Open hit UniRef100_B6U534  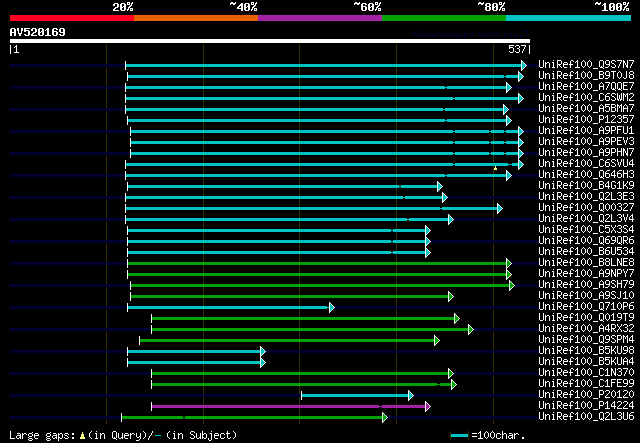click(x=586, y=252)
